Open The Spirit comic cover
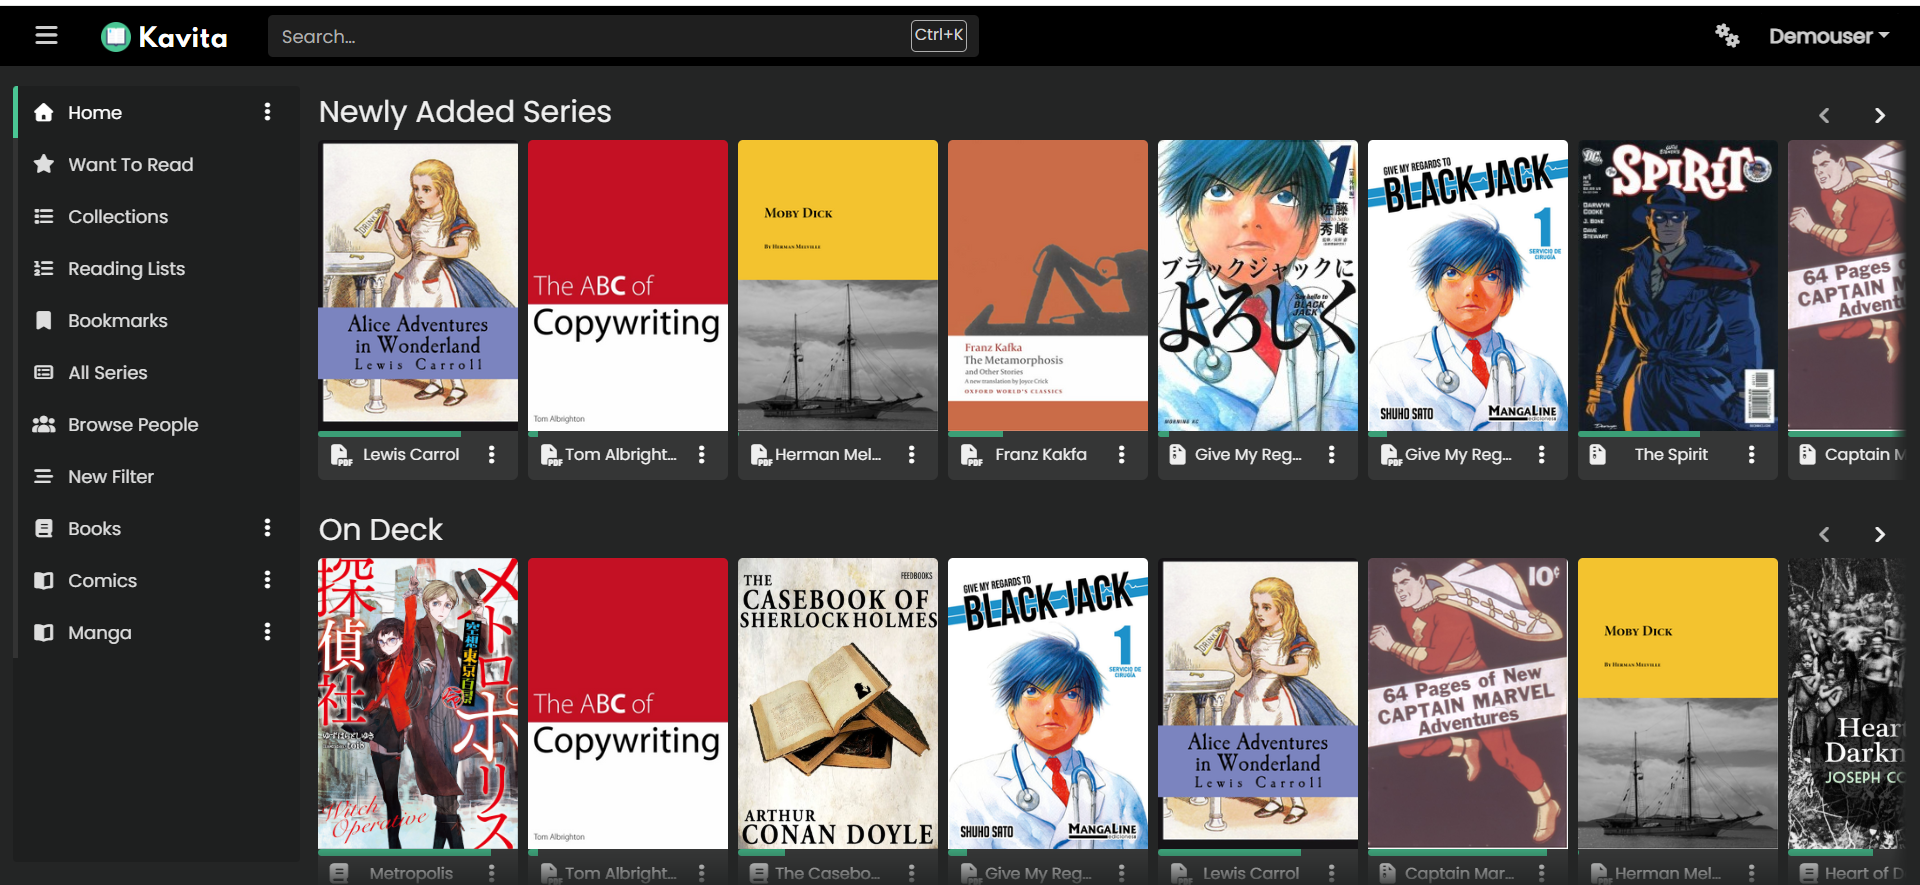Viewport: 1920px width, 885px height. [1678, 286]
